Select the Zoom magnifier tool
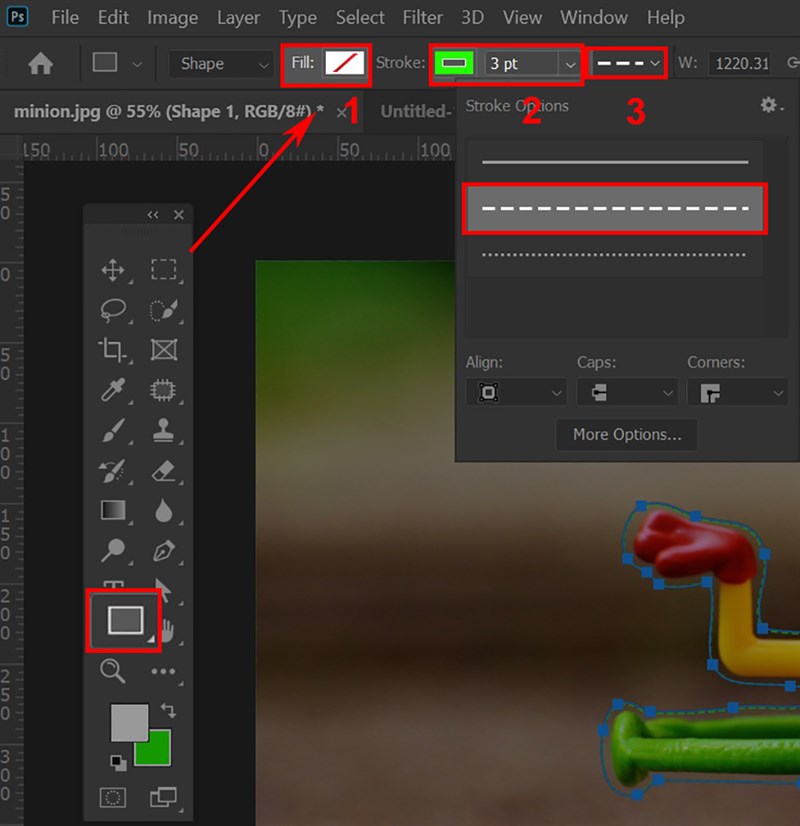This screenshot has height=826, width=800. 113,671
